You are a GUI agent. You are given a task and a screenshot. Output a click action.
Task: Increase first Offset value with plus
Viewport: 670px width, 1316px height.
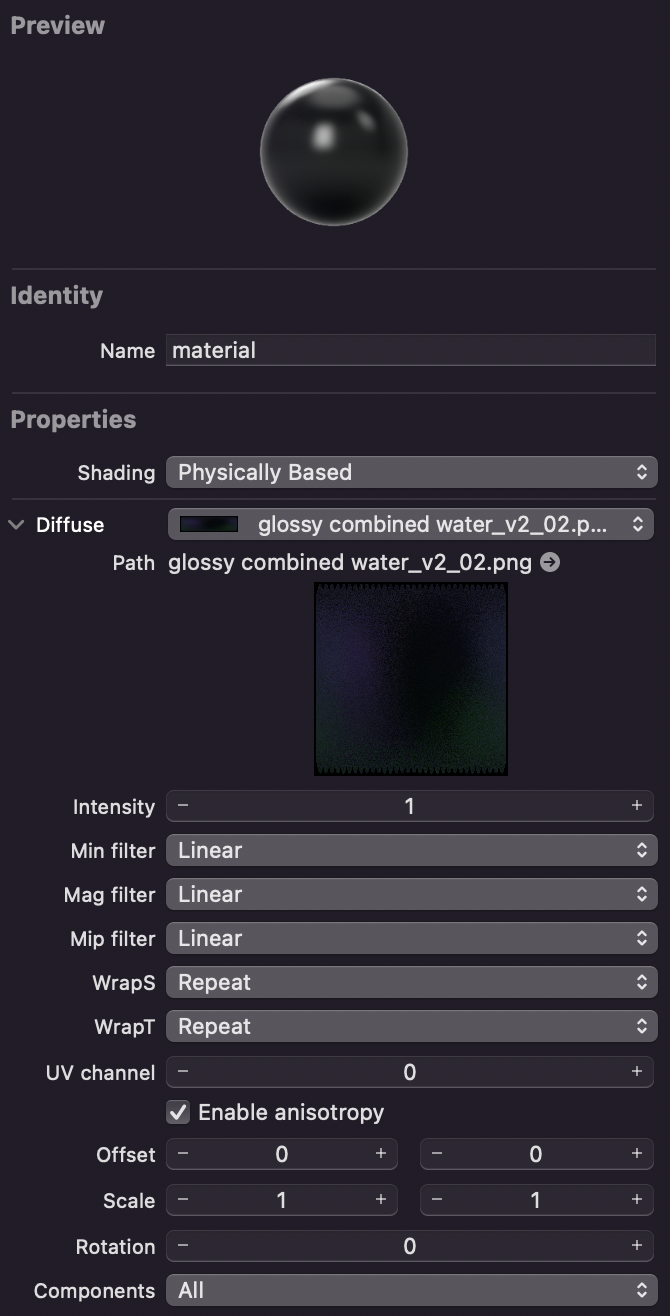pos(381,1154)
